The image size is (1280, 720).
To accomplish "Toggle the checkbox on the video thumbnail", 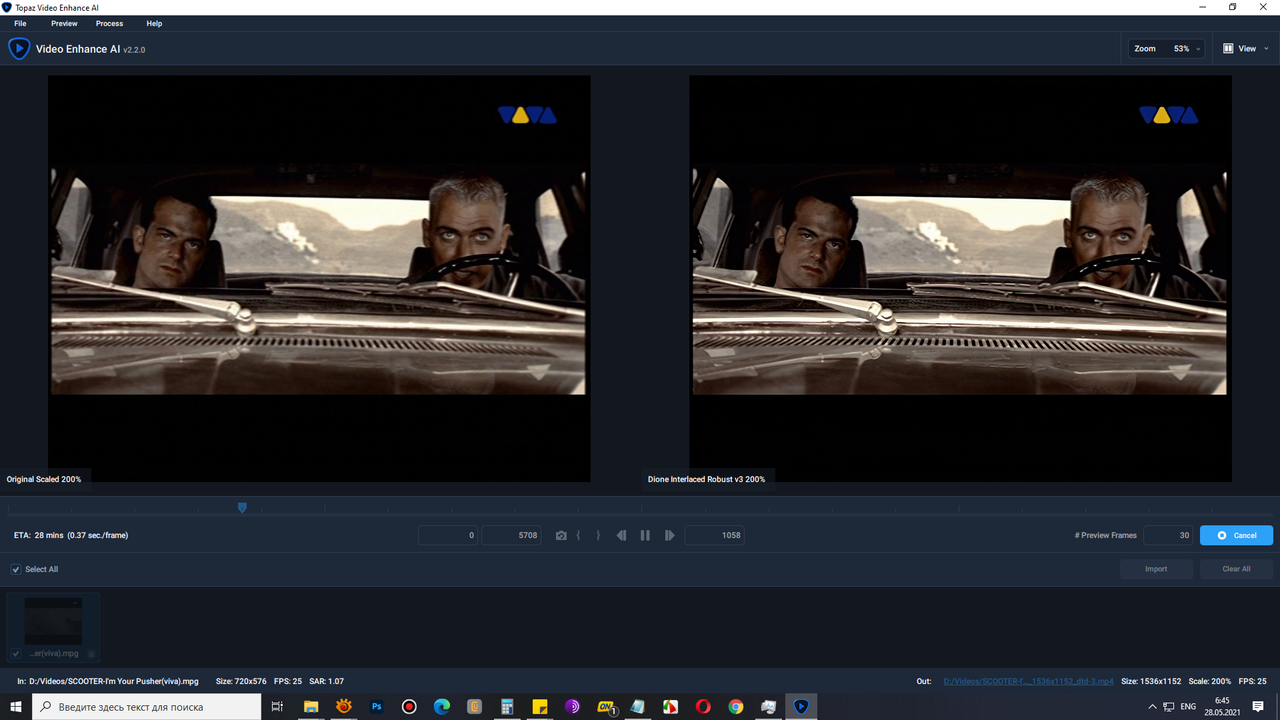I will point(15,653).
